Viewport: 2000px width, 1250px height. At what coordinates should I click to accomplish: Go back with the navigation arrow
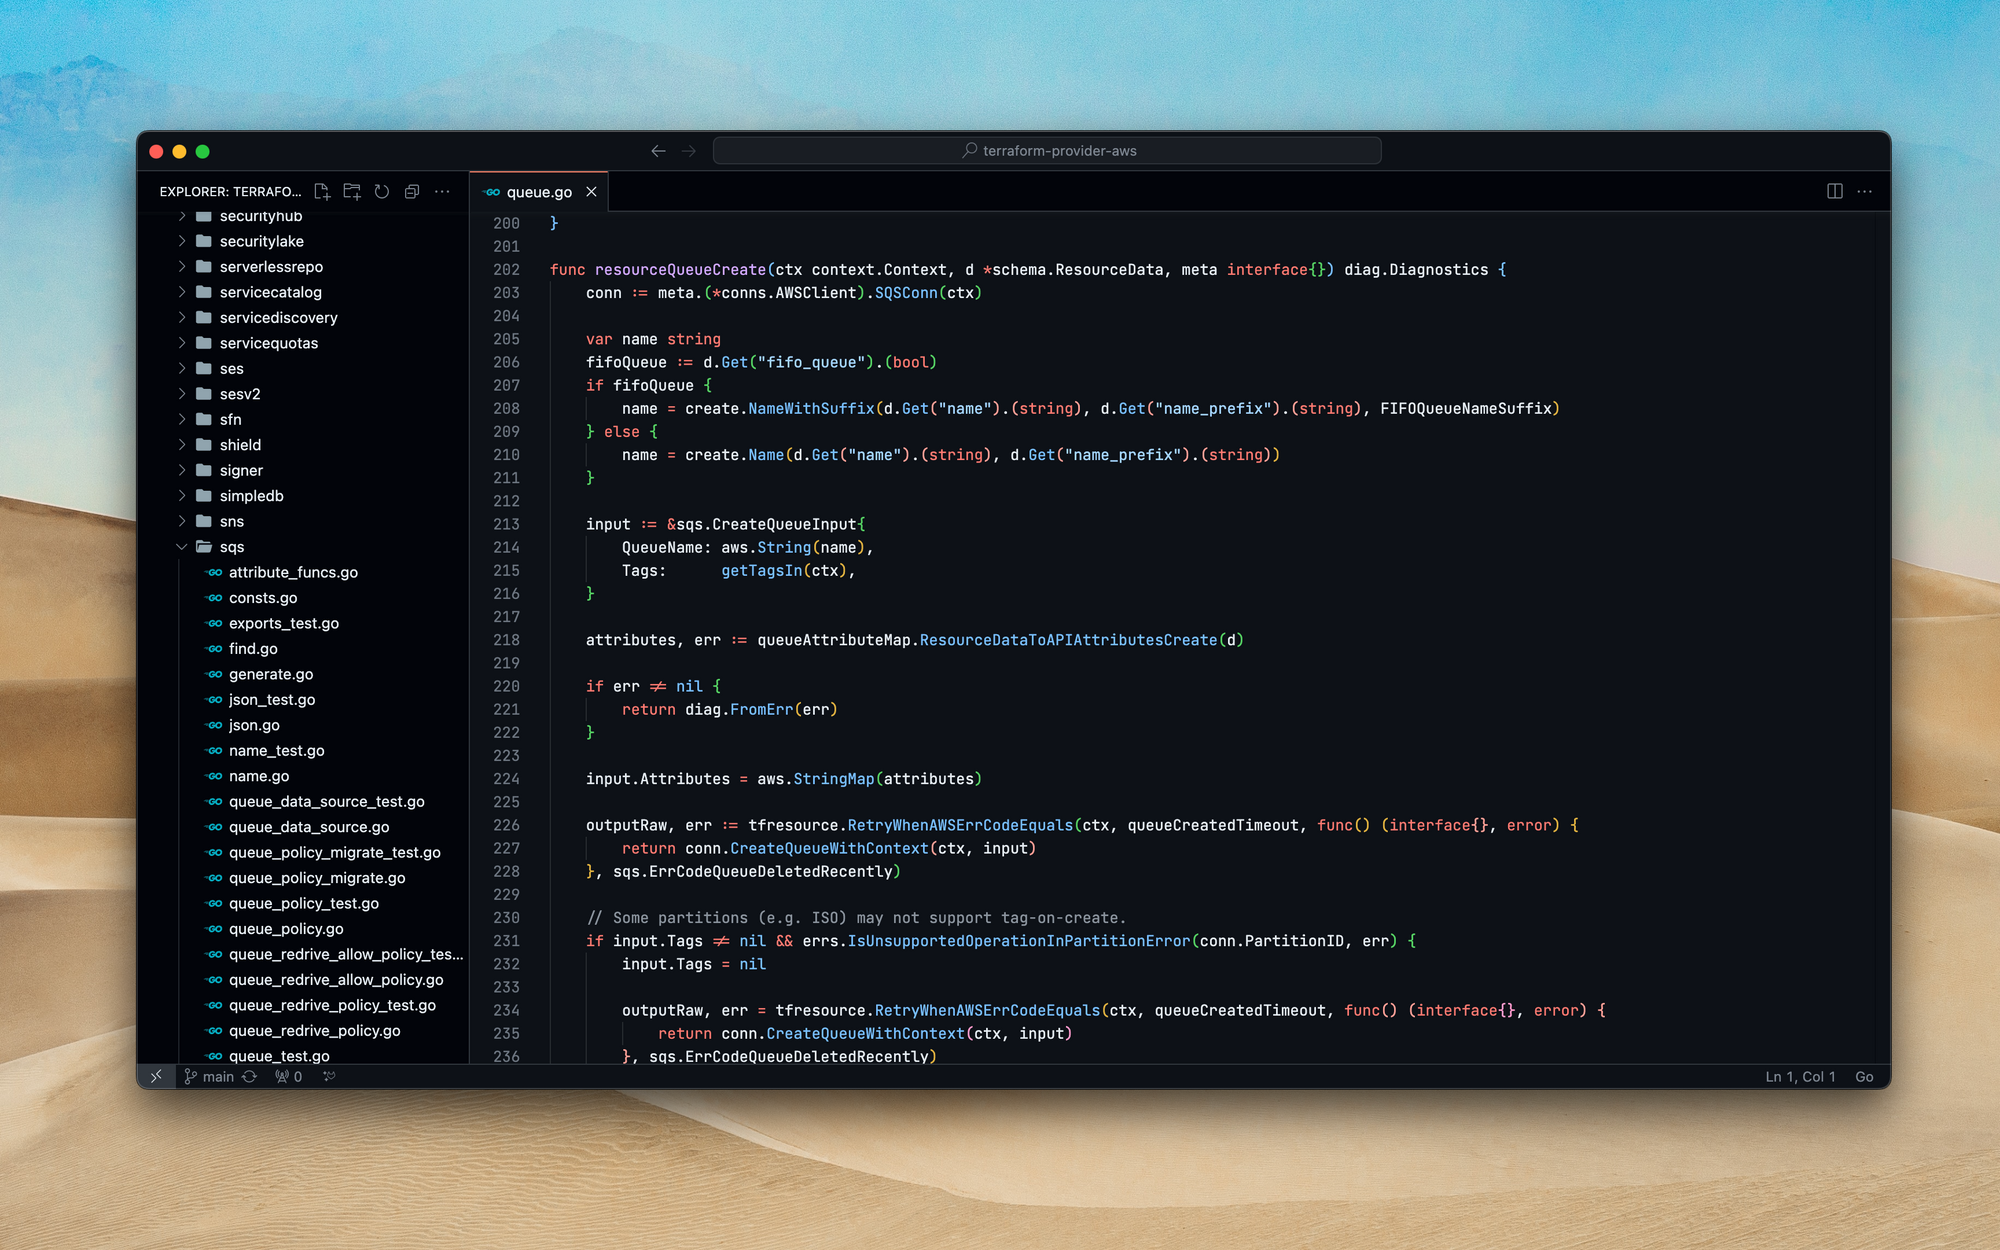point(658,151)
